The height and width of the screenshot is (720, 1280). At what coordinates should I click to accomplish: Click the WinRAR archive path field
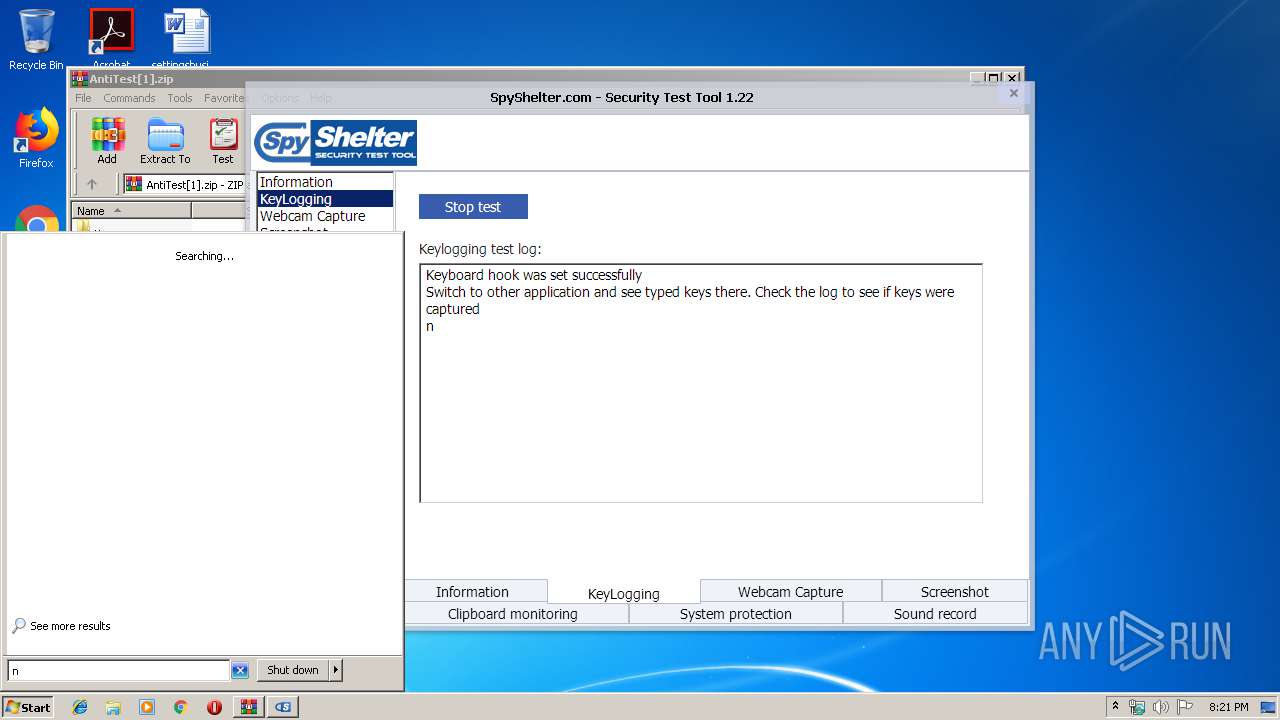185,184
